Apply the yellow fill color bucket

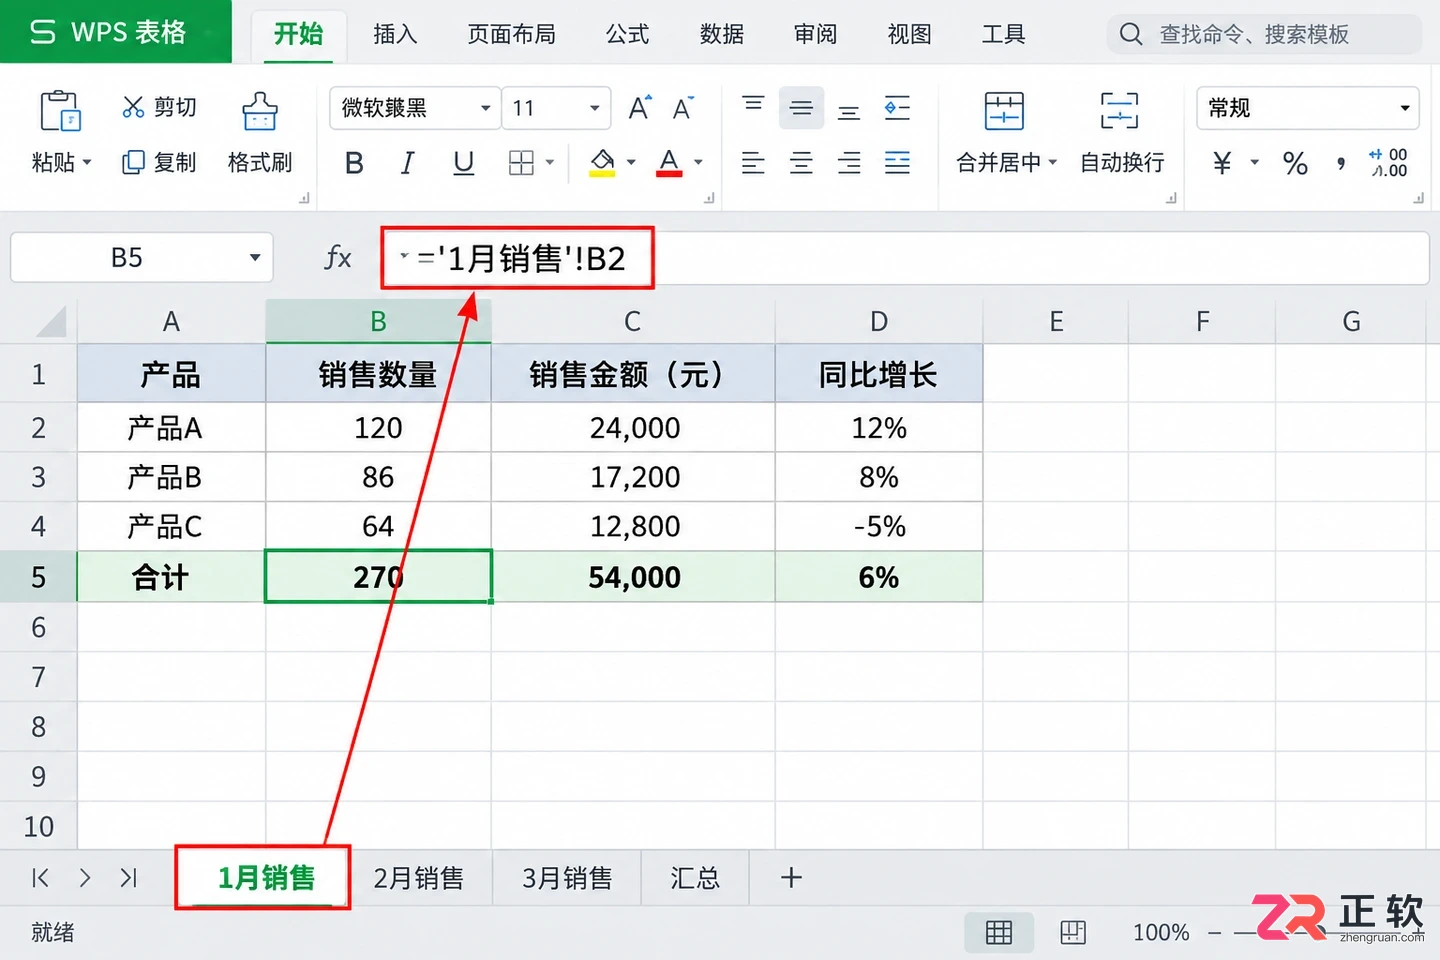click(x=602, y=163)
